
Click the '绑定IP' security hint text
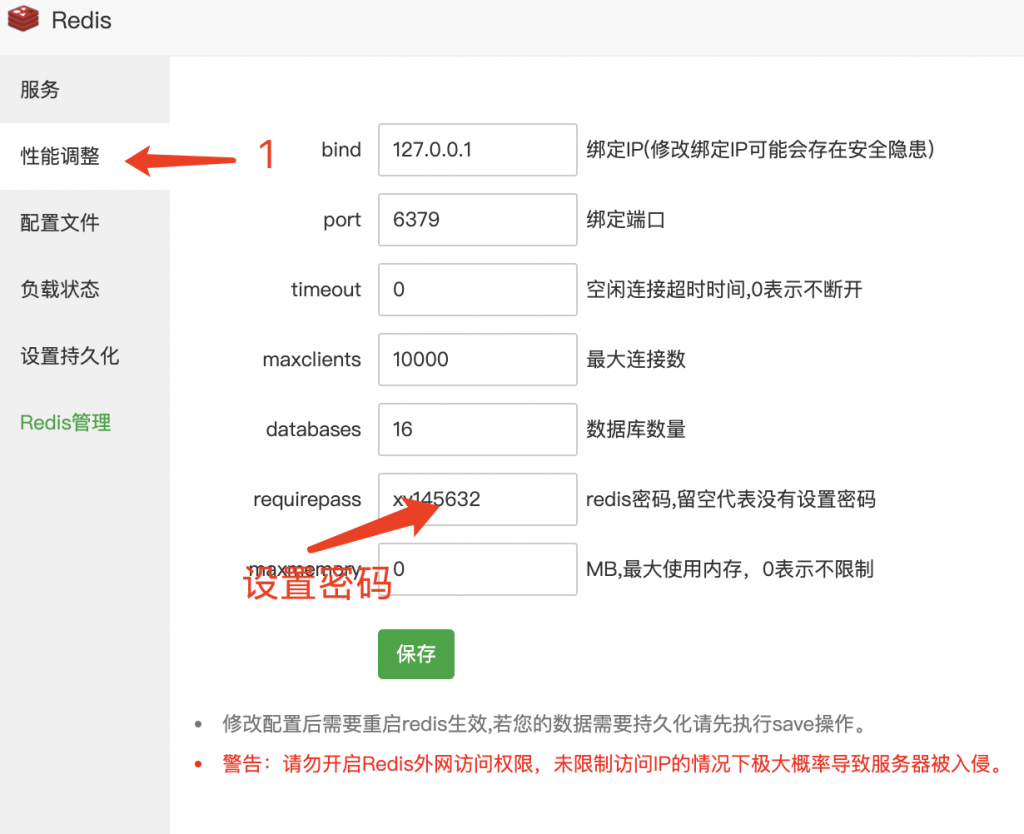point(760,150)
